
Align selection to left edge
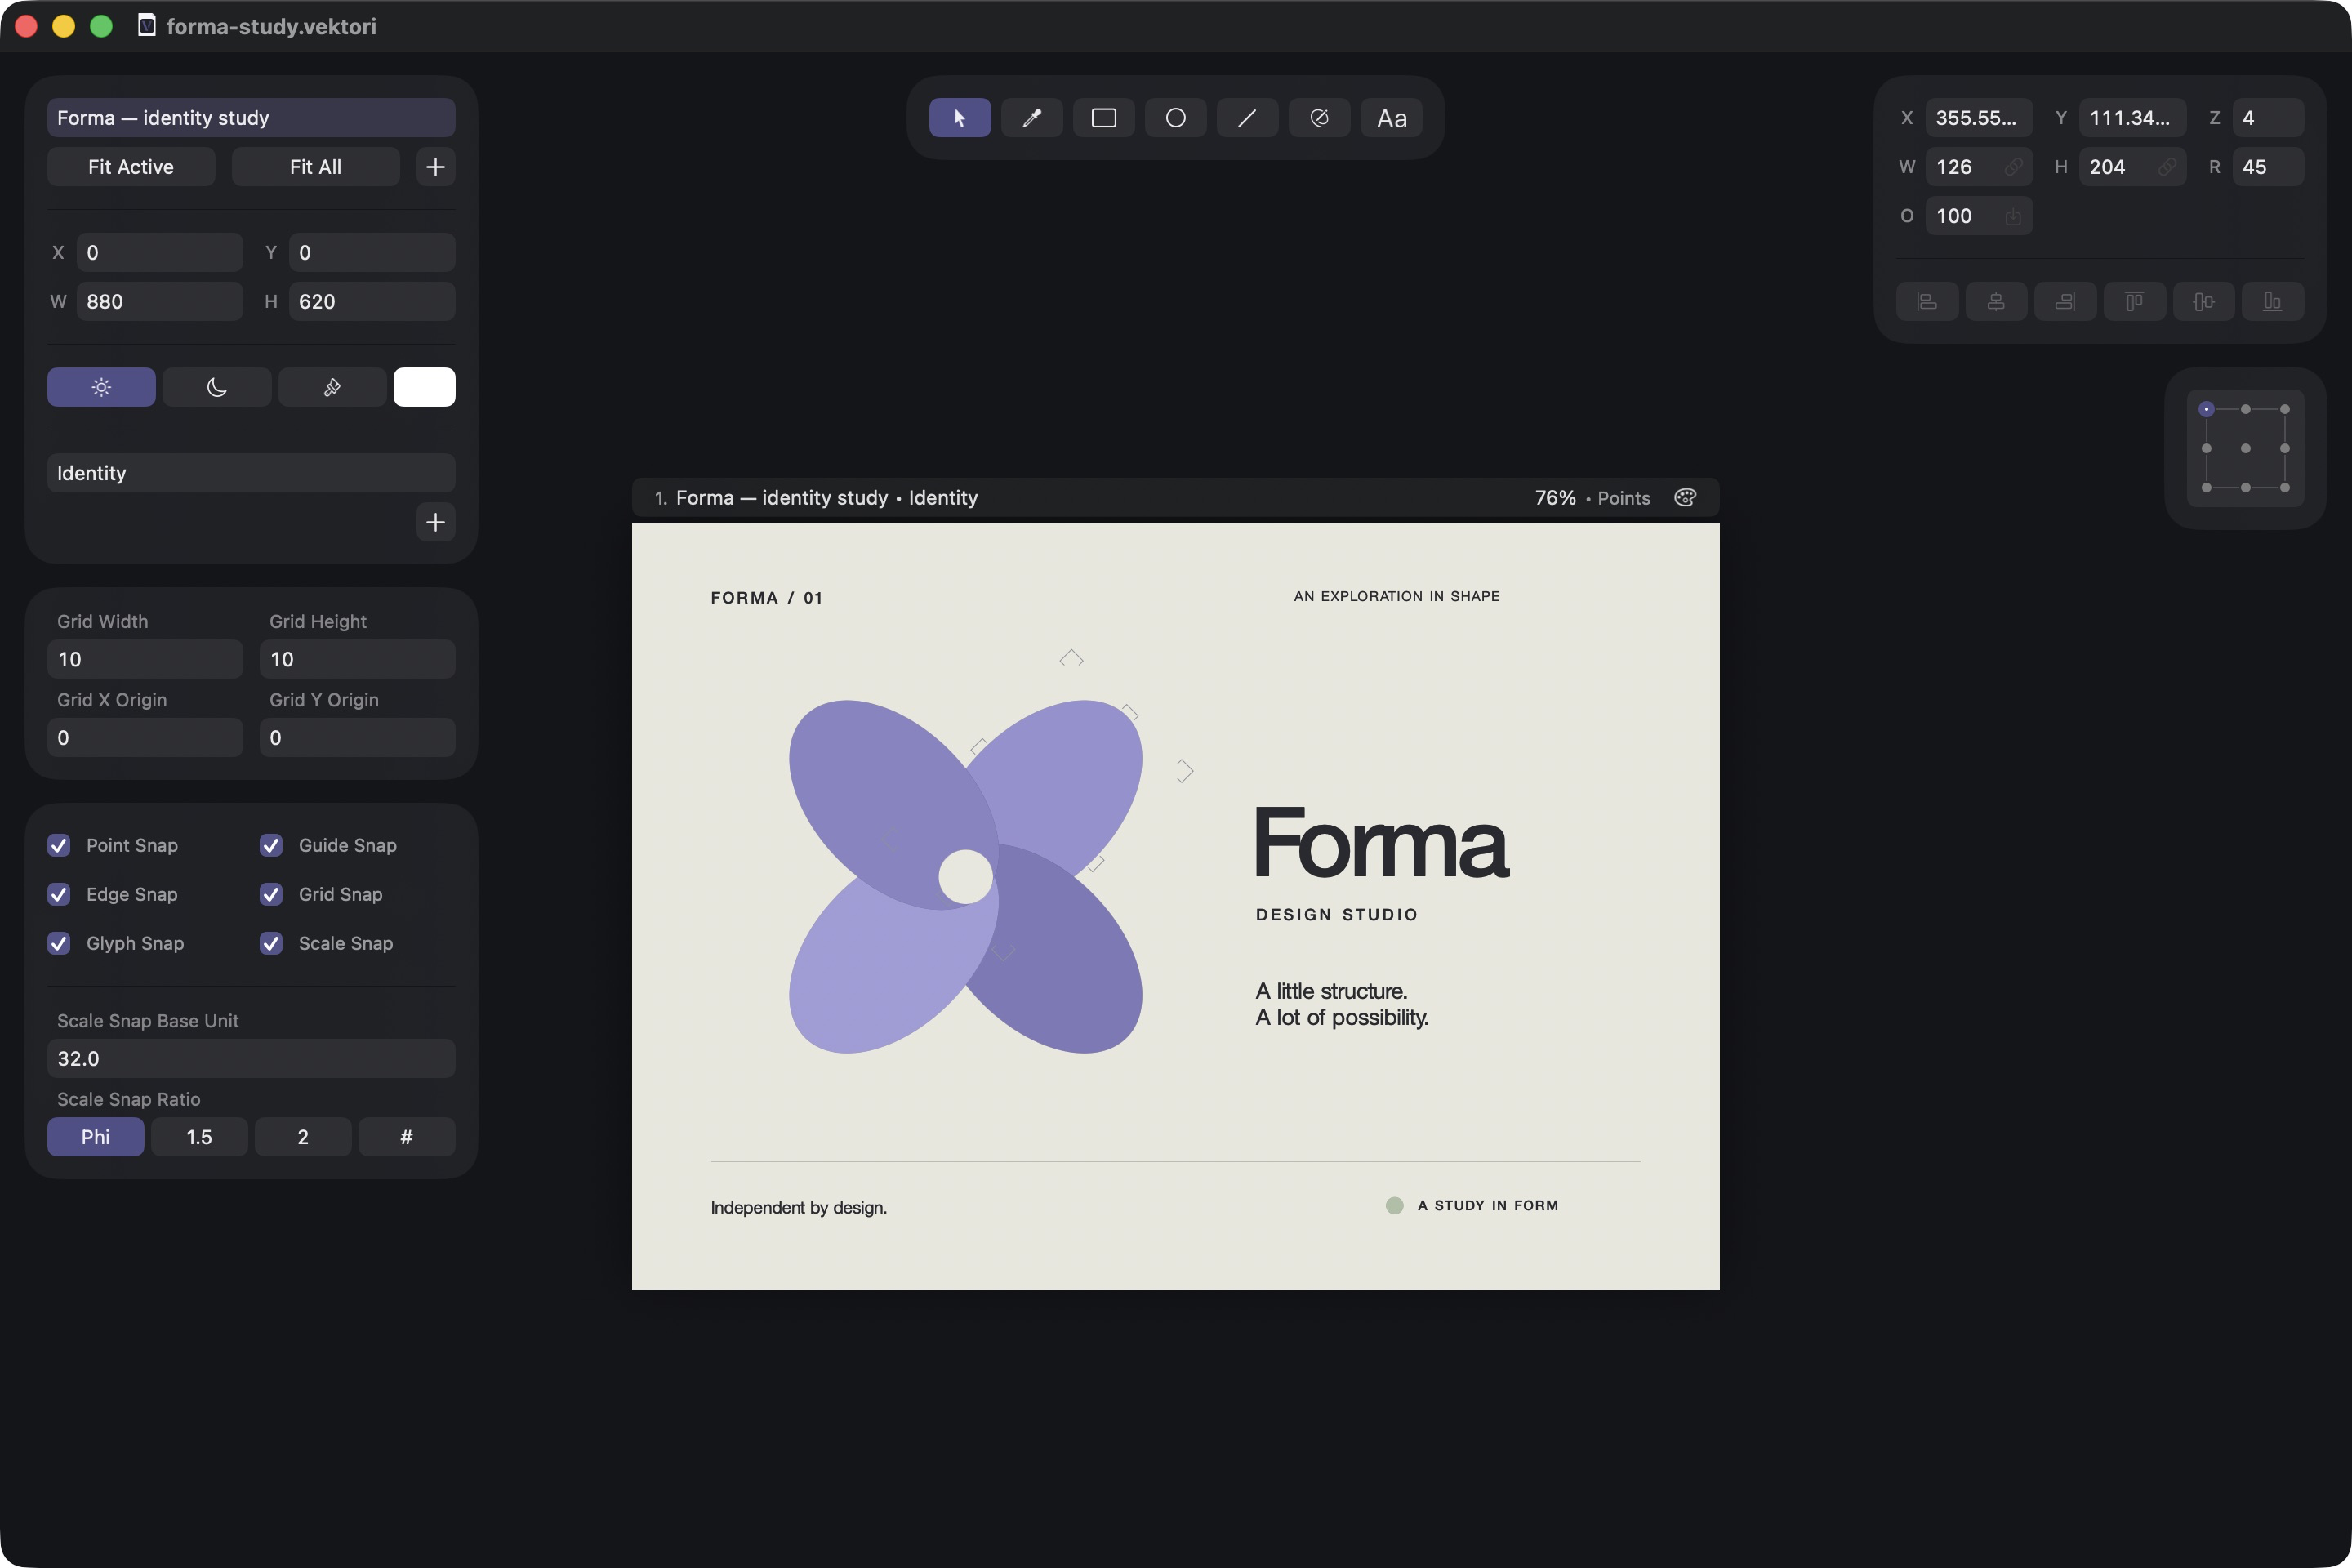pyautogui.click(x=1927, y=301)
